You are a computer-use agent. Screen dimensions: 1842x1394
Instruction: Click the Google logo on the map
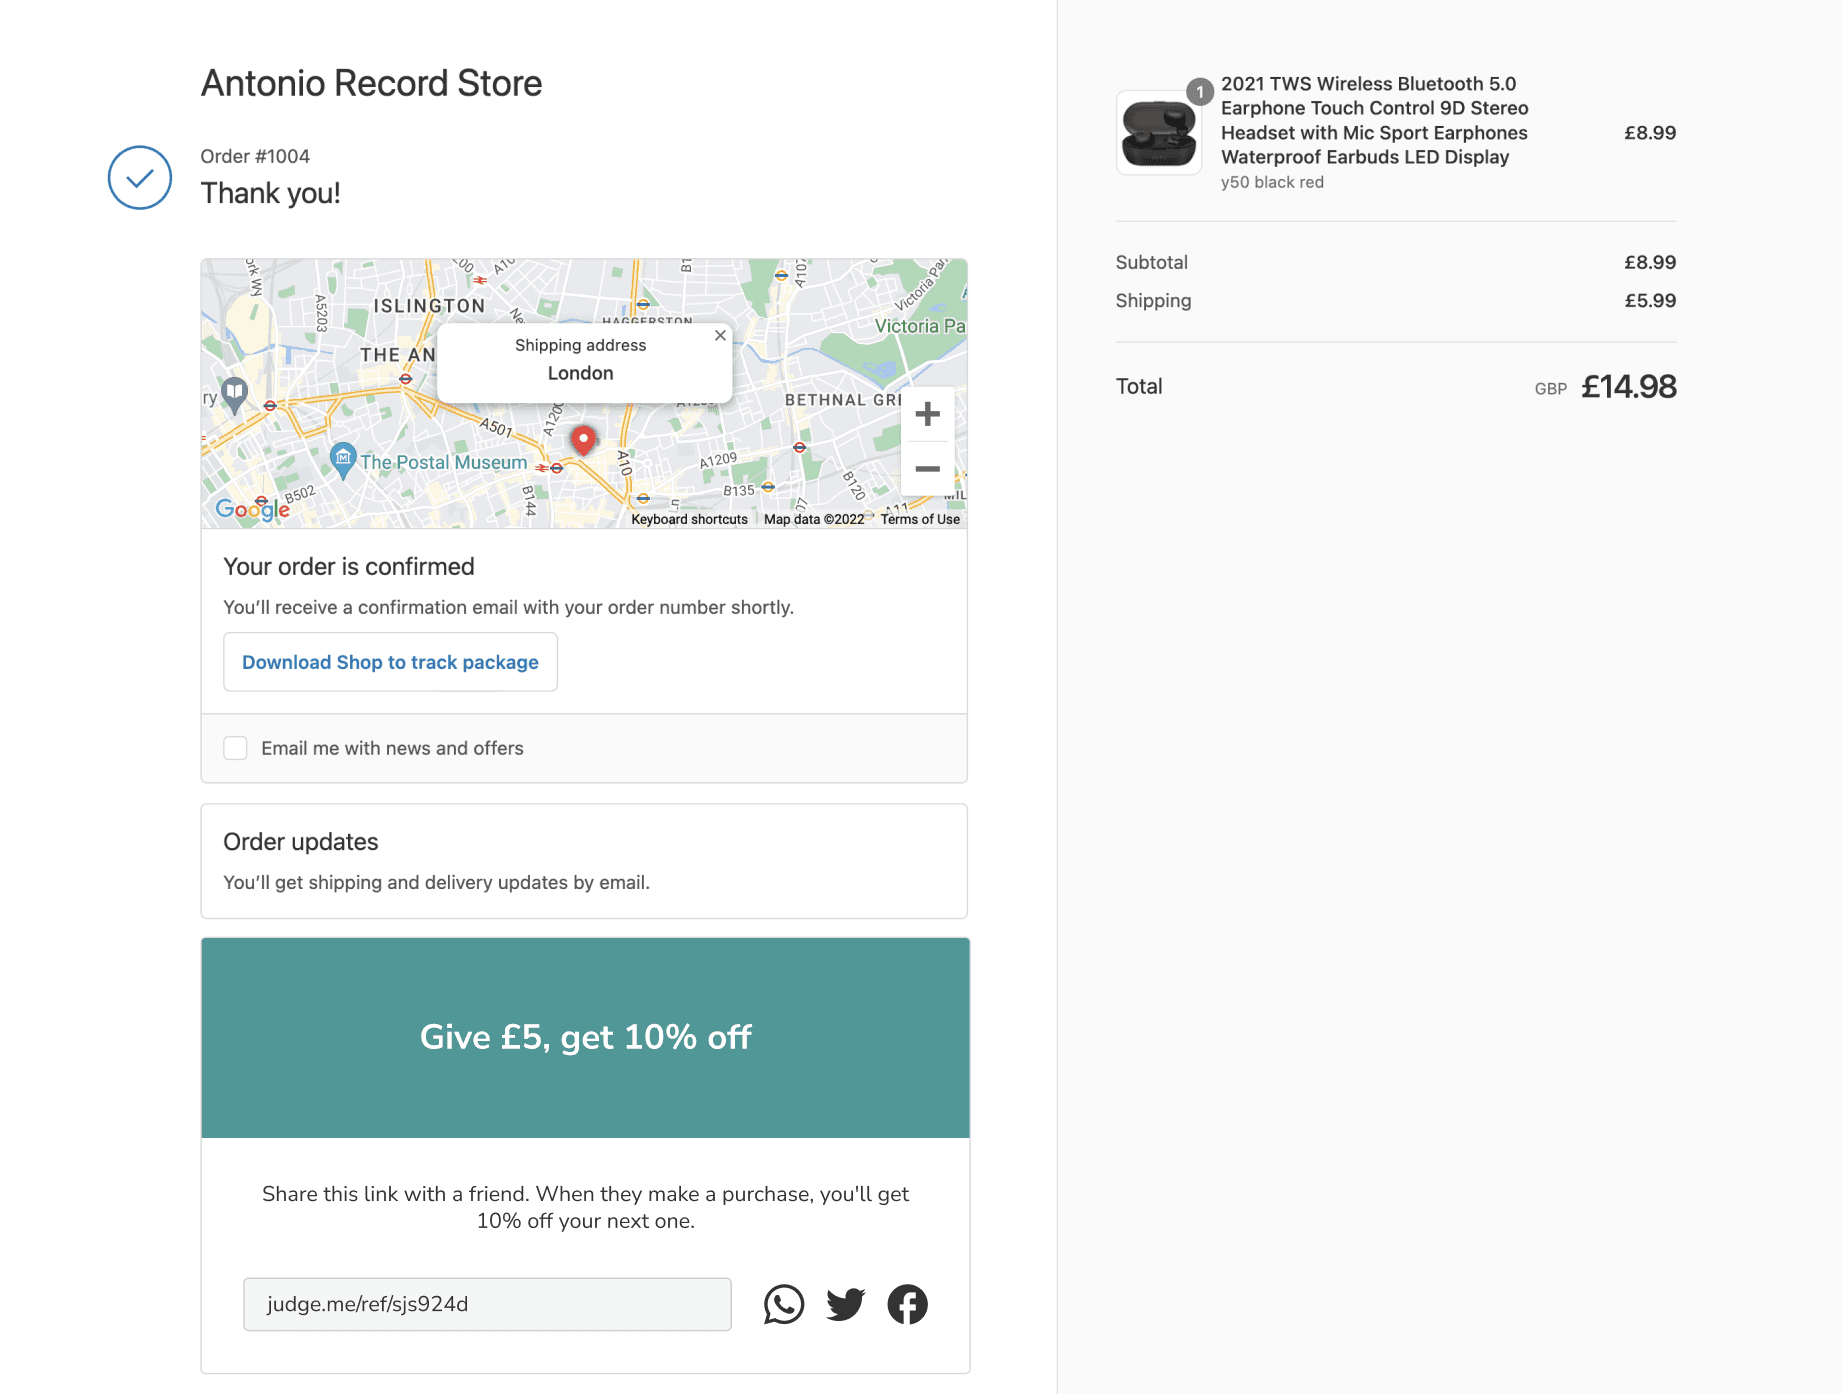point(252,509)
